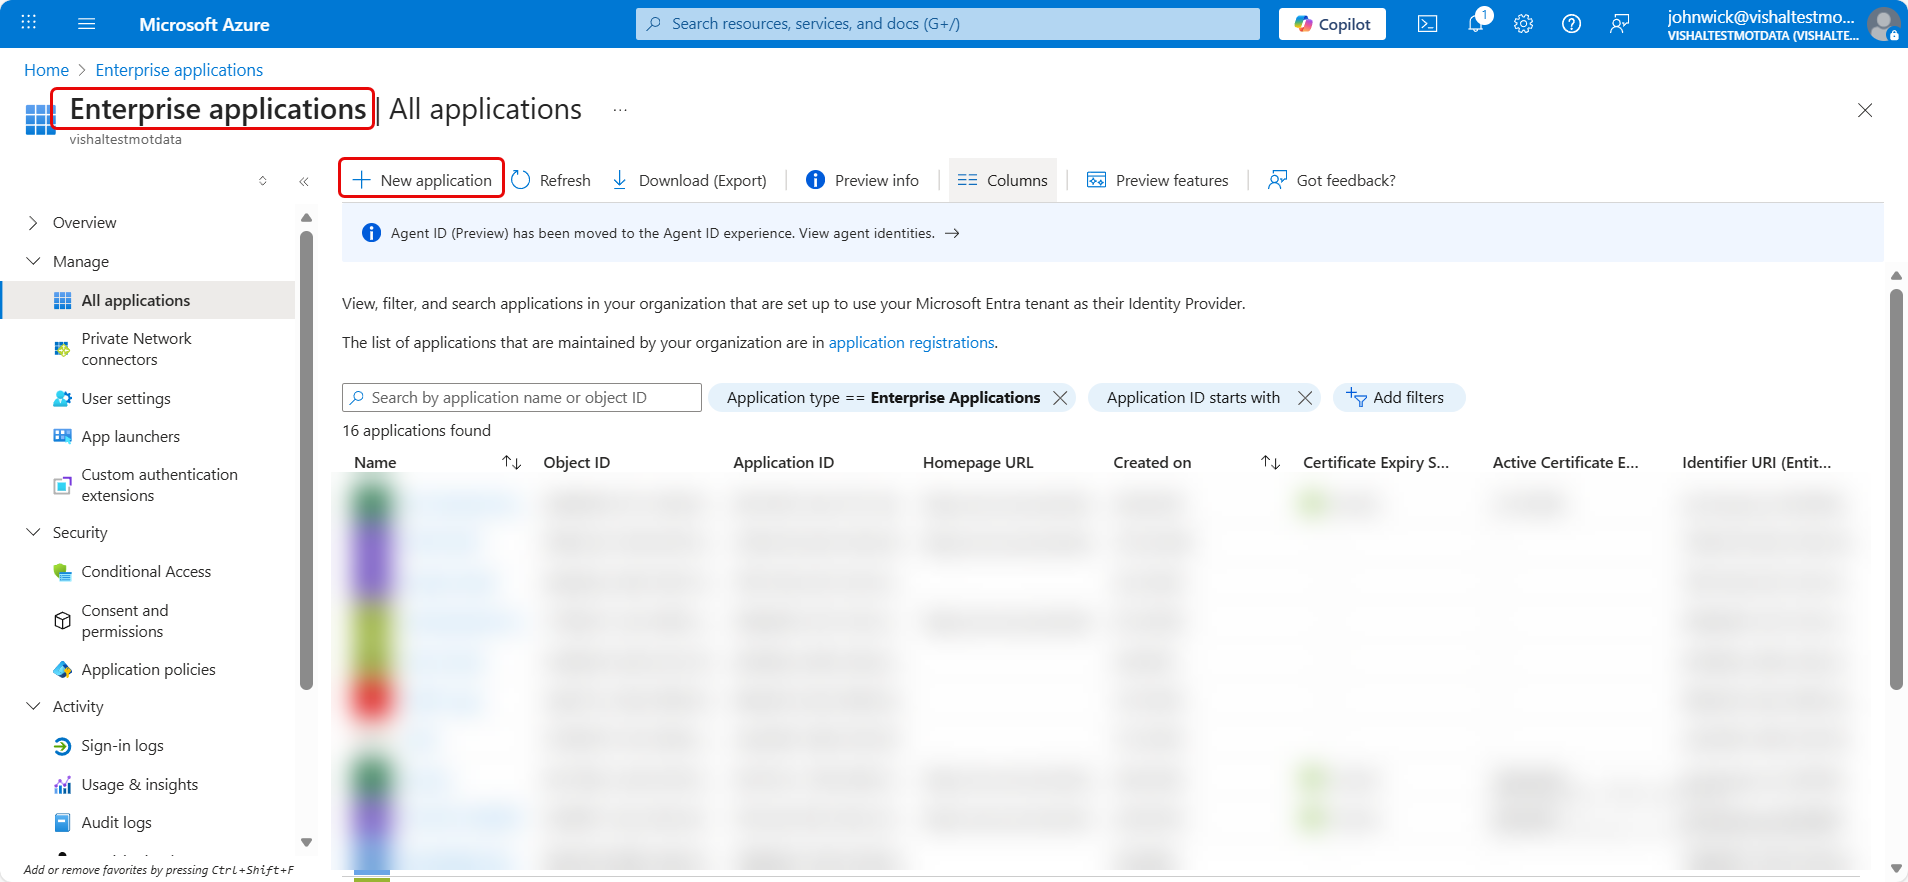
Task: Click the Certificate Expiry column header
Action: [x=1375, y=462]
